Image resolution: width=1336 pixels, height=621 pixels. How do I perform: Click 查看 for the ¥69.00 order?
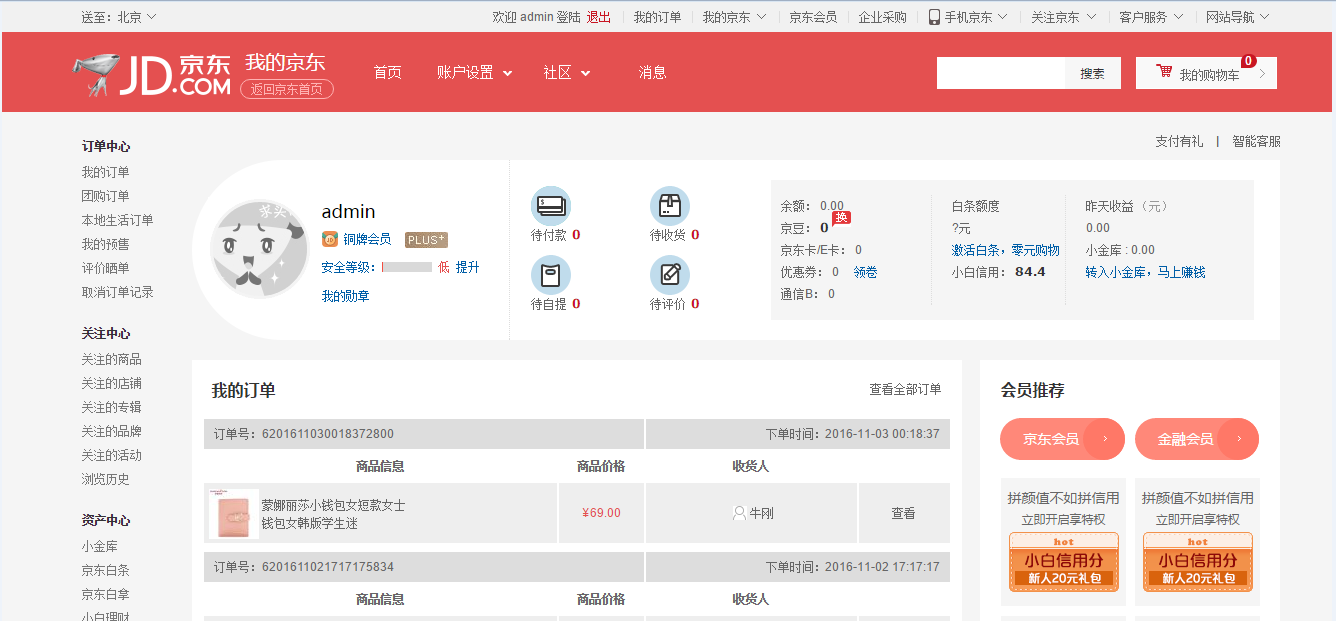[903, 513]
